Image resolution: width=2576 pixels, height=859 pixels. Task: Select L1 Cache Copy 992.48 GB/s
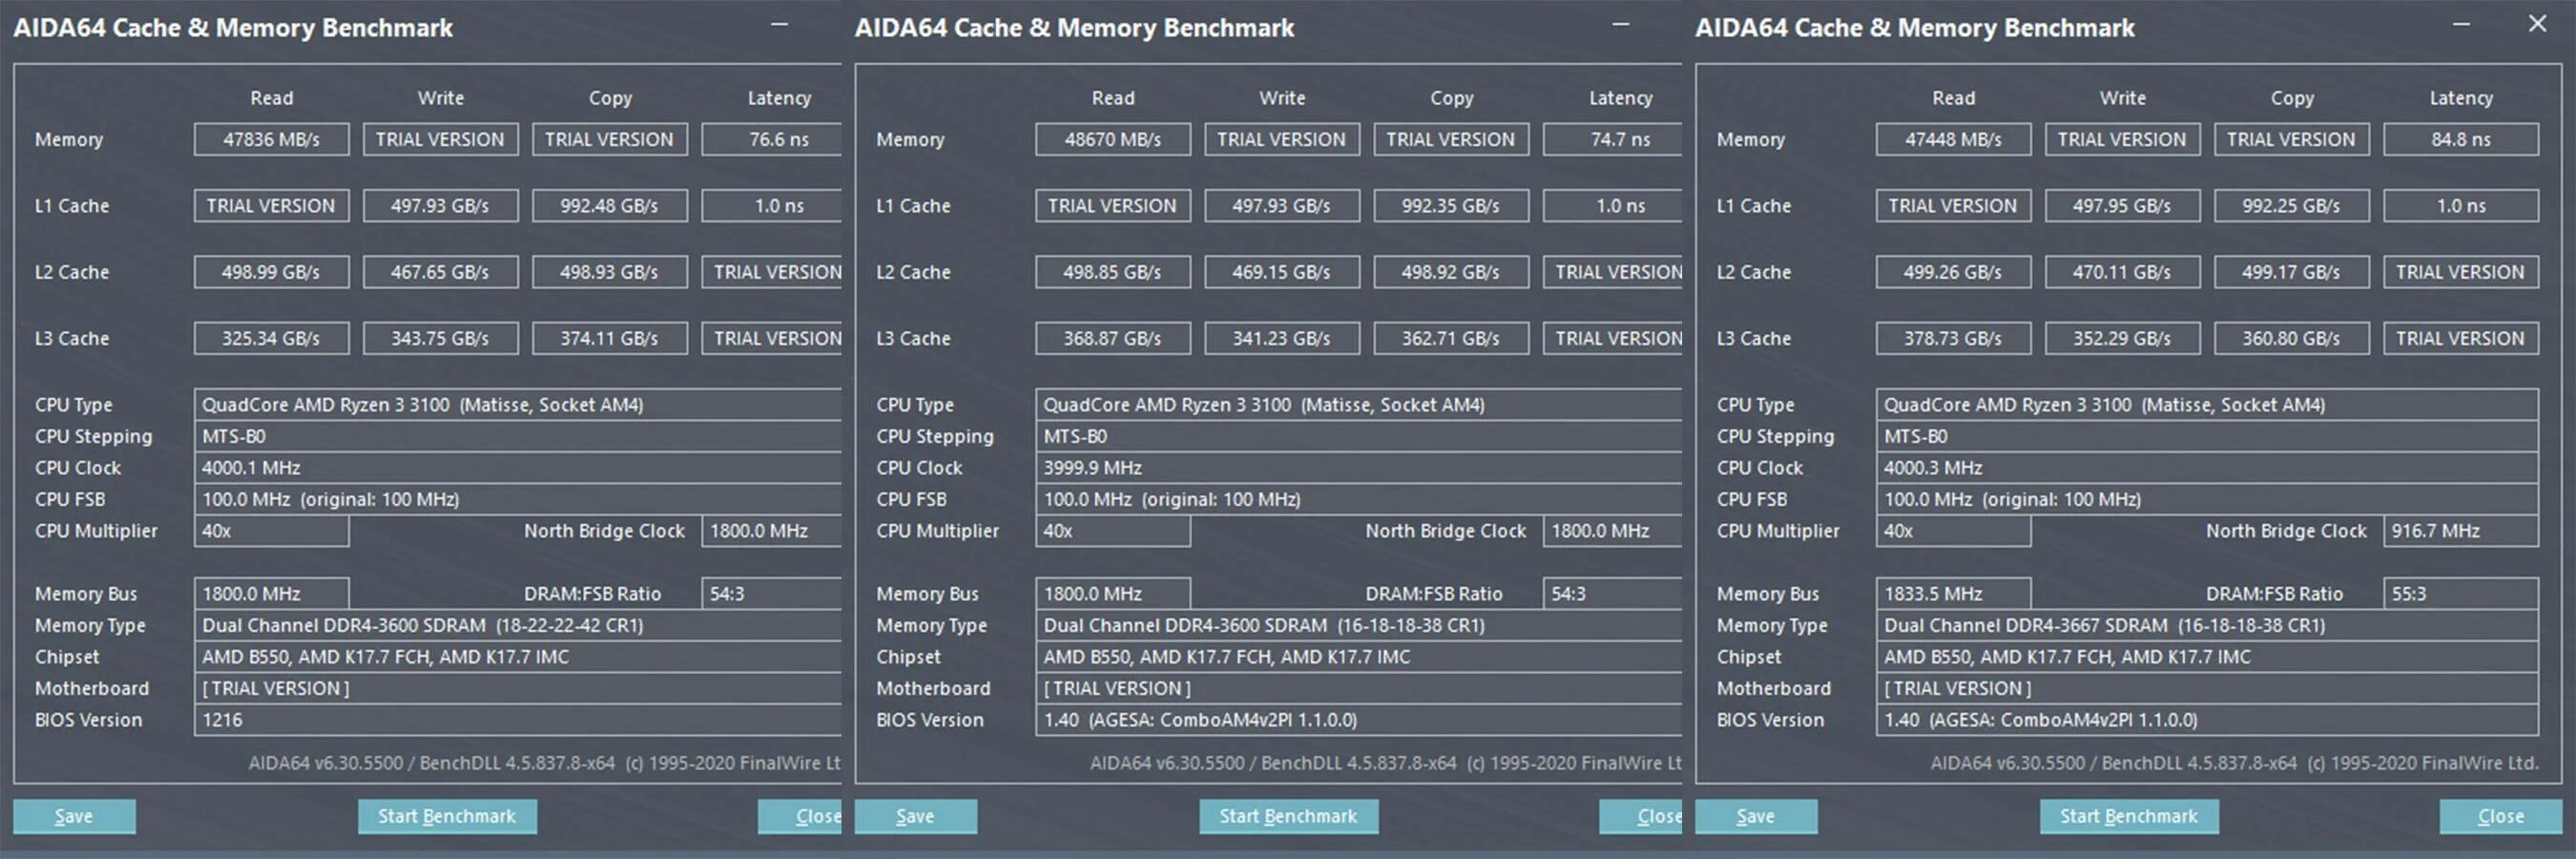click(x=610, y=205)
